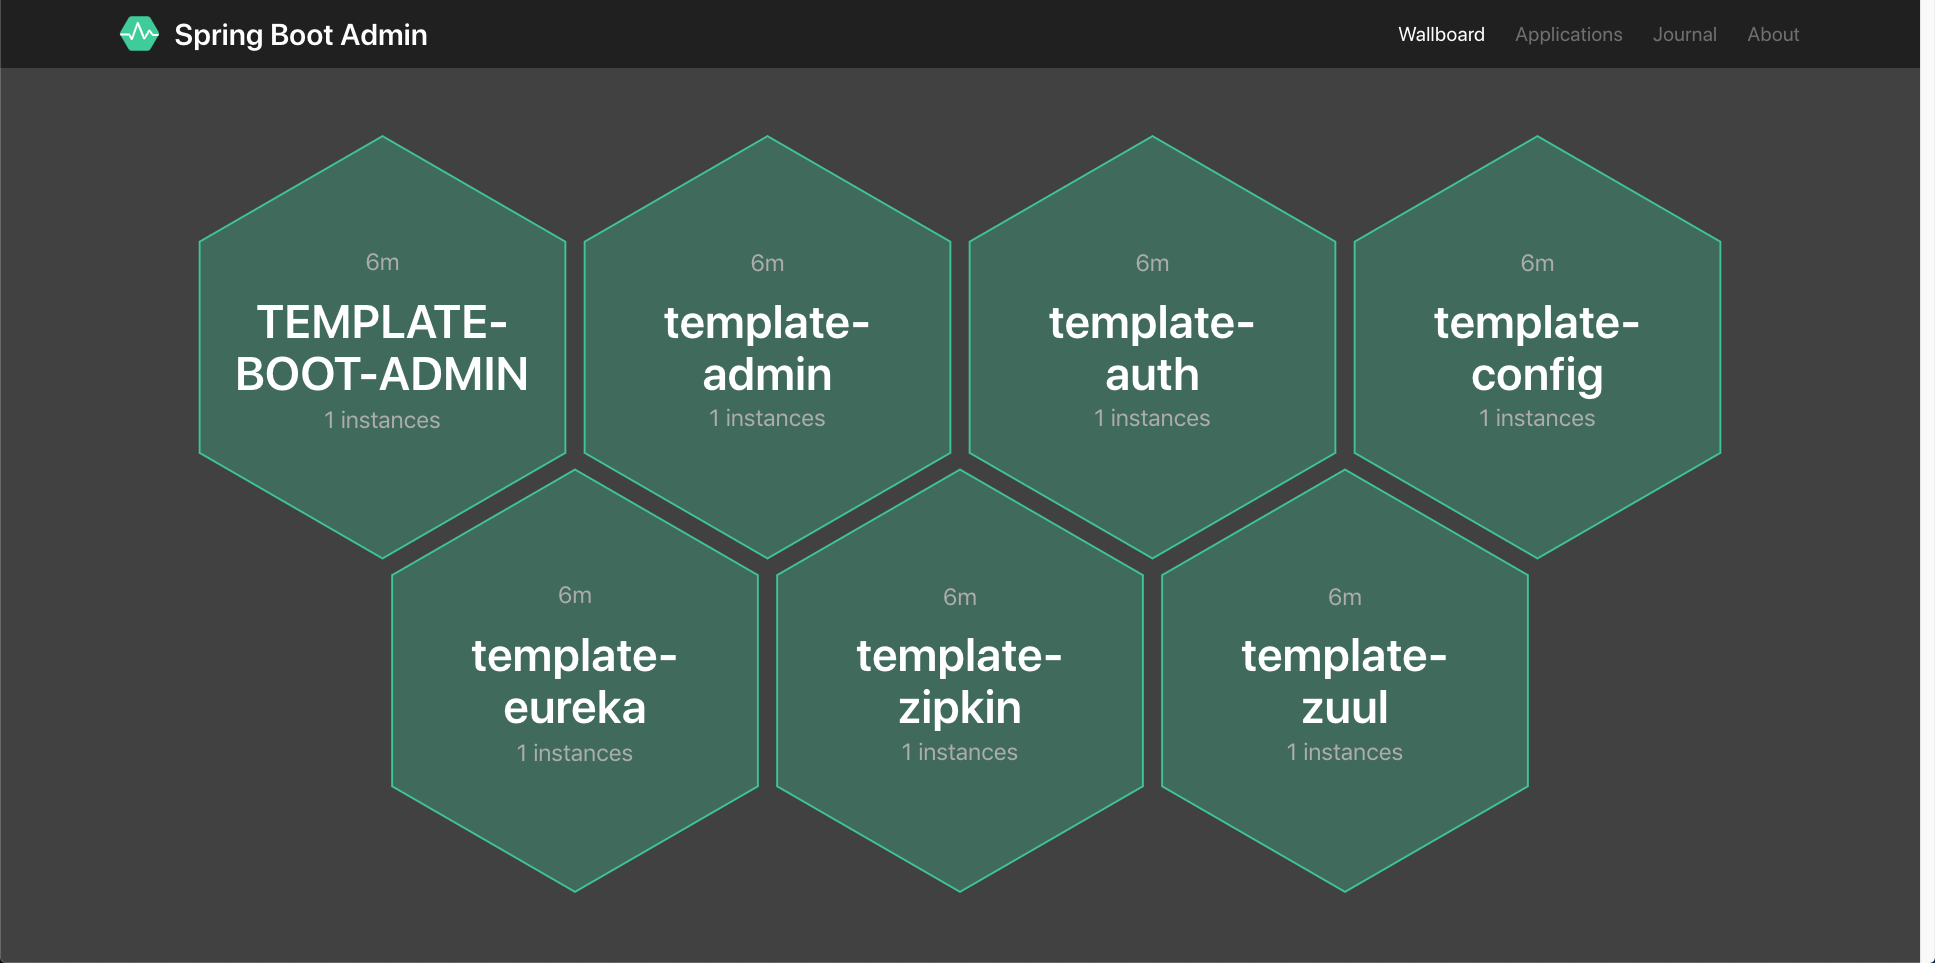This screenshot has height=963, width=1935.
Task: Click the 6m uptime label on template-admin
Action: tap(767, 263)
